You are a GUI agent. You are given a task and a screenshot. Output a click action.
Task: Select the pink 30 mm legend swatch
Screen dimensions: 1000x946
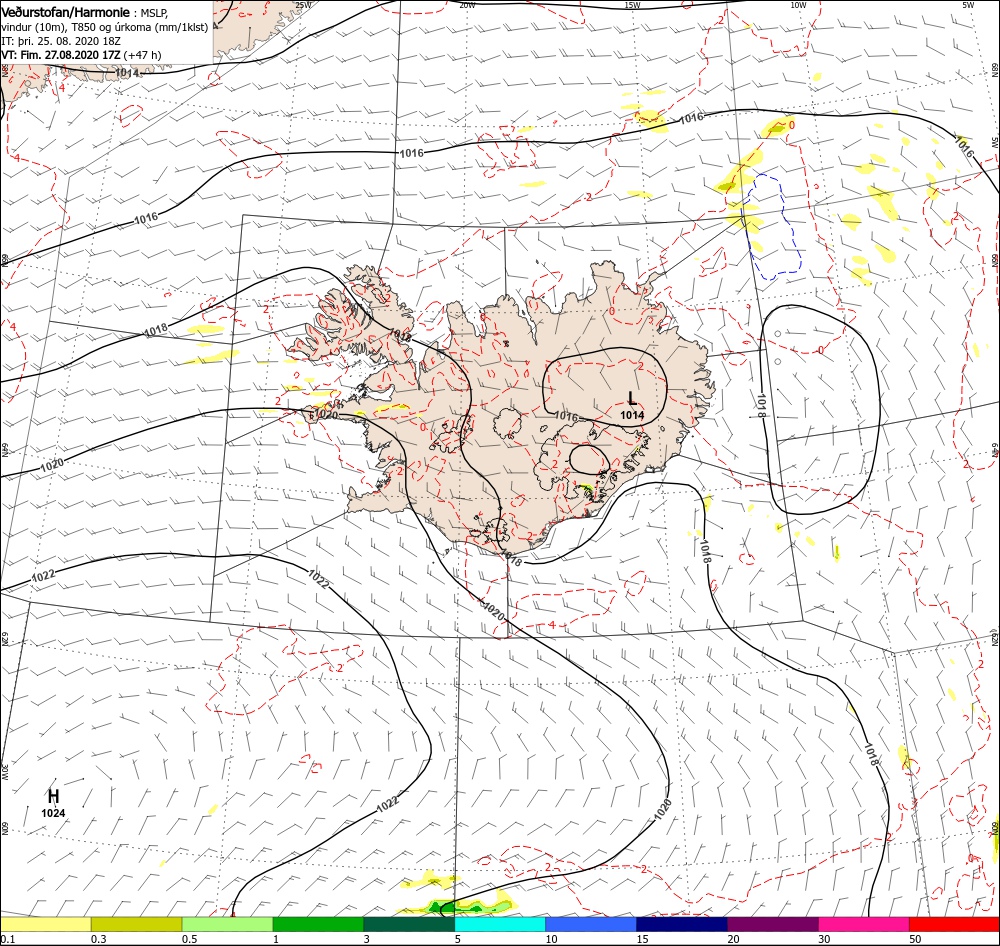[x=864, y=924]
